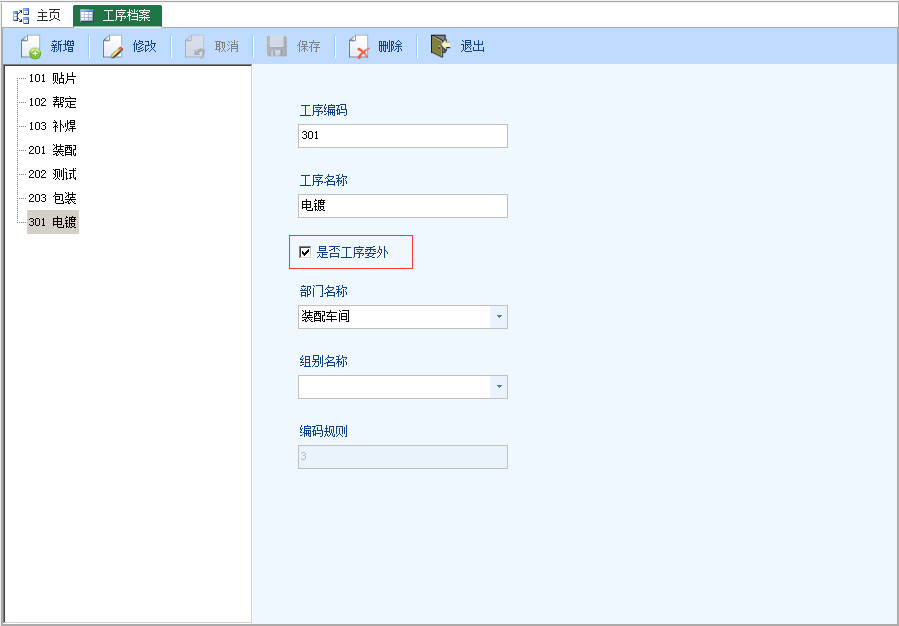Click the 新增 (Add) page icon
This screenshot has height=626, width=899.
point(30,46)
